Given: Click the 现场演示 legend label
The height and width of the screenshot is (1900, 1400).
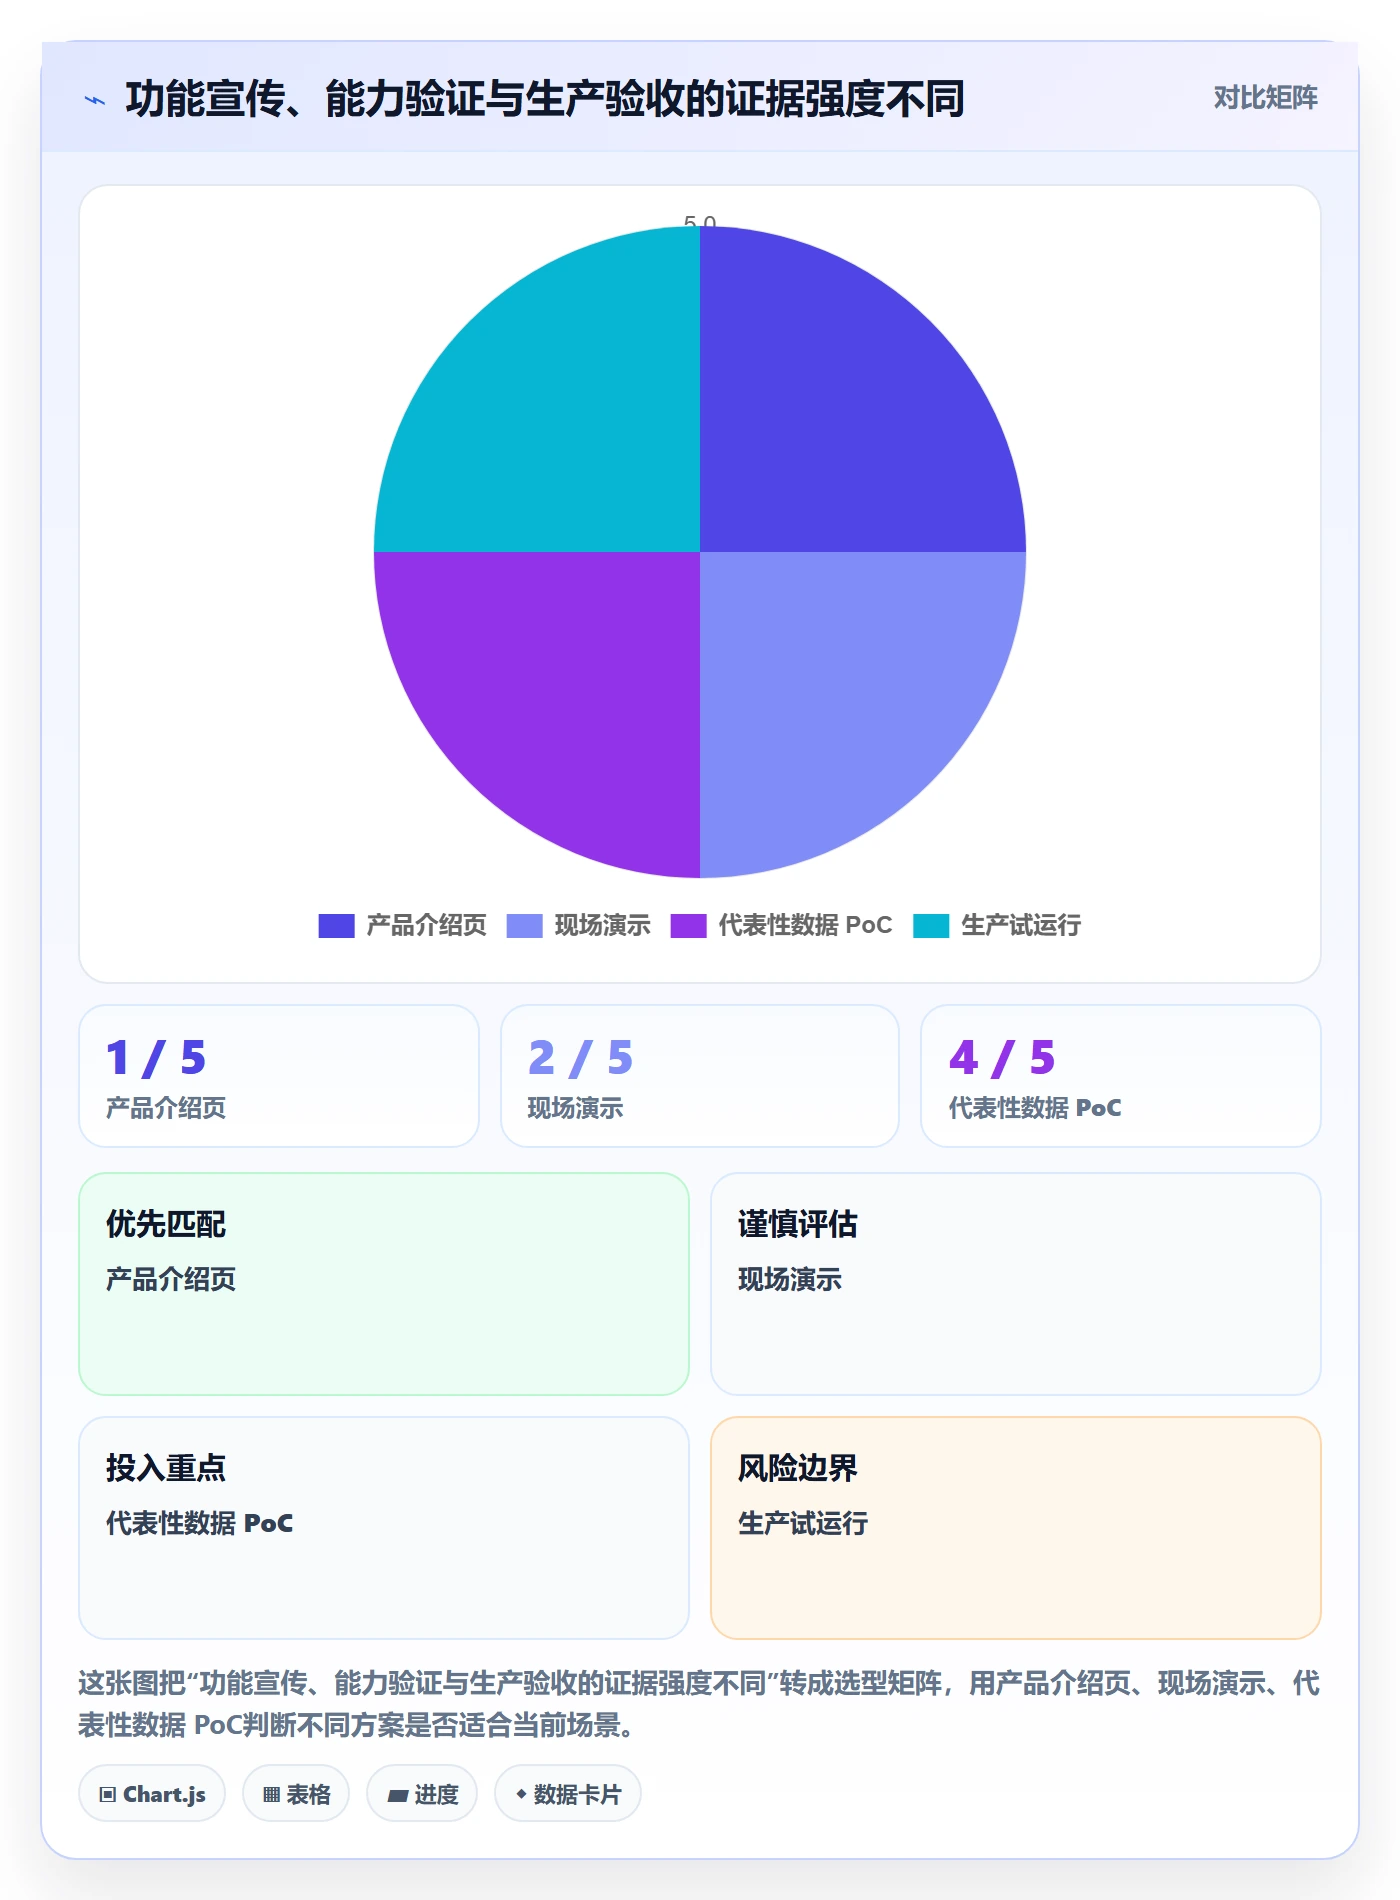Looking at the screenshot, I should (x=602, y=925).
